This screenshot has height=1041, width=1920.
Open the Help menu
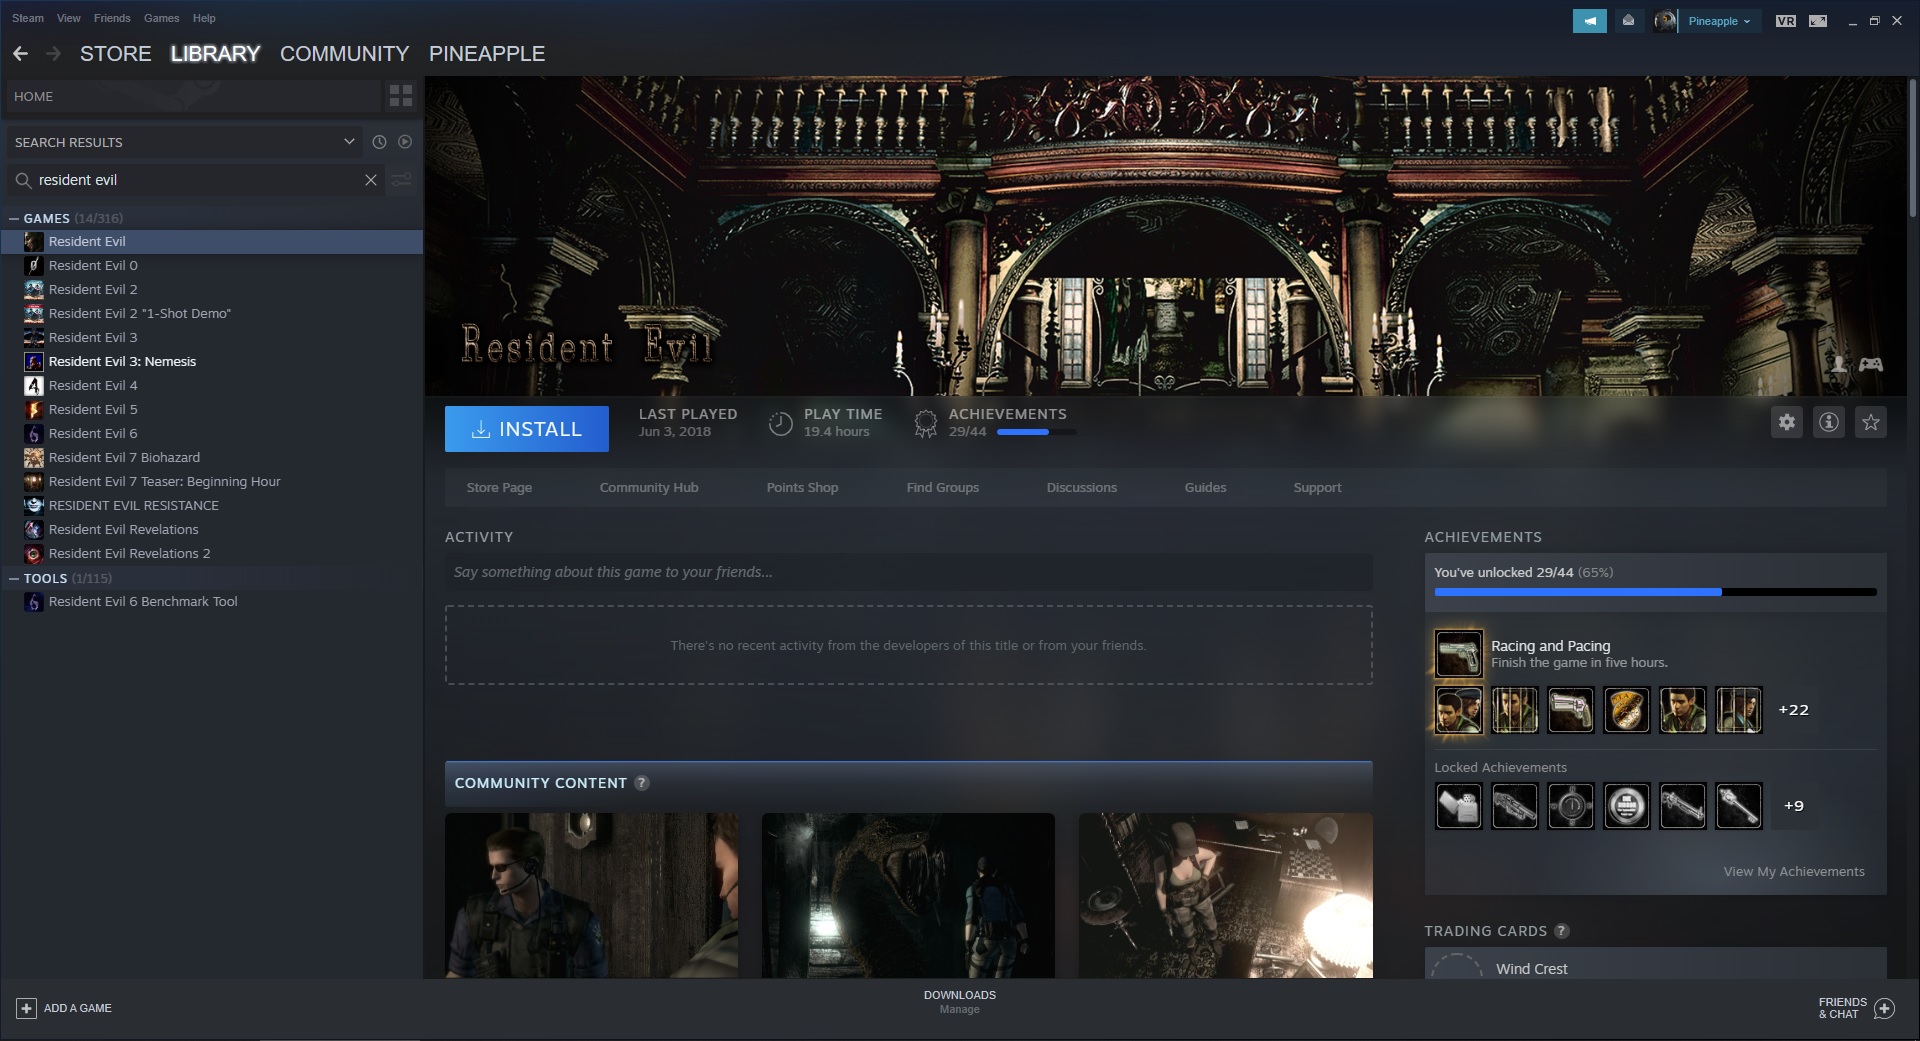pos(204,18)
